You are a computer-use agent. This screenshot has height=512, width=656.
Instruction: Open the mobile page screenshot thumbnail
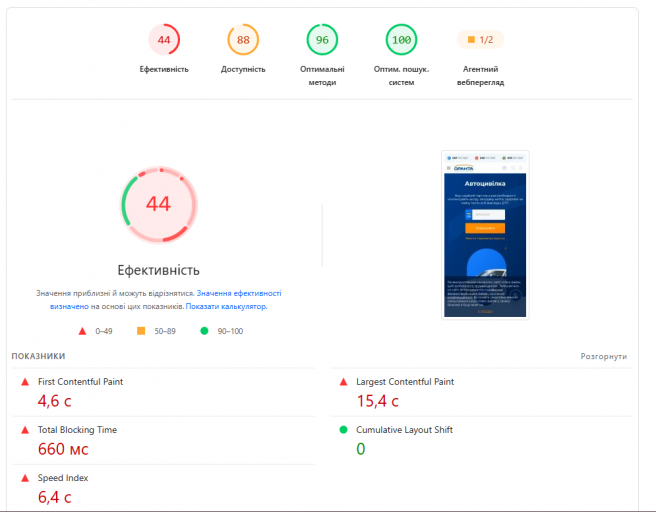click(485, 235)
